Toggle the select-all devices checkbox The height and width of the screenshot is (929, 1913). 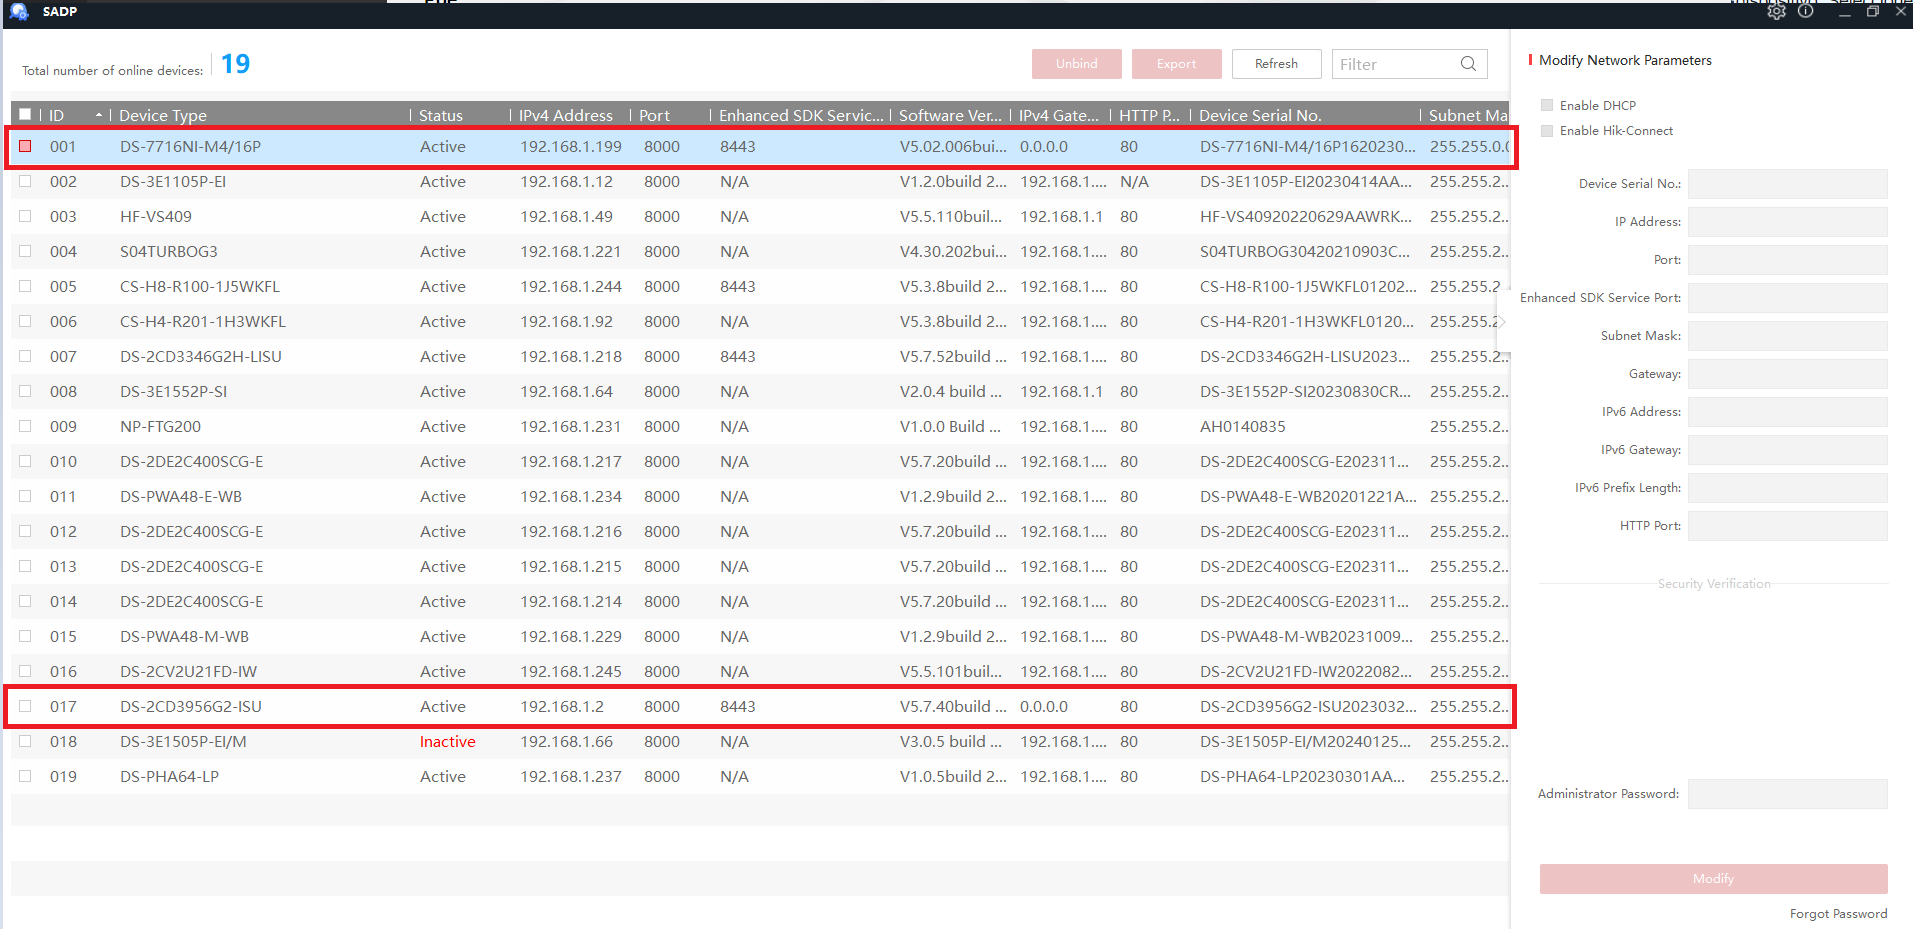[25, 115]
